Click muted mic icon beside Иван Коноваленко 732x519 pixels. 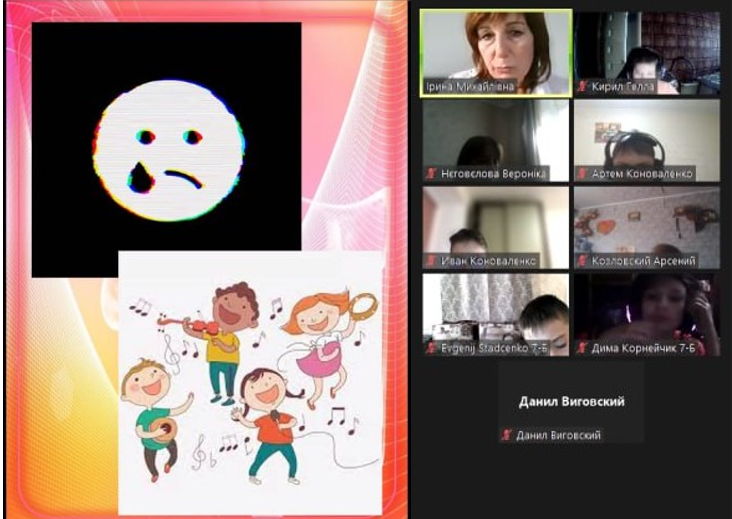pyautogui.click(x=431, y=261)
